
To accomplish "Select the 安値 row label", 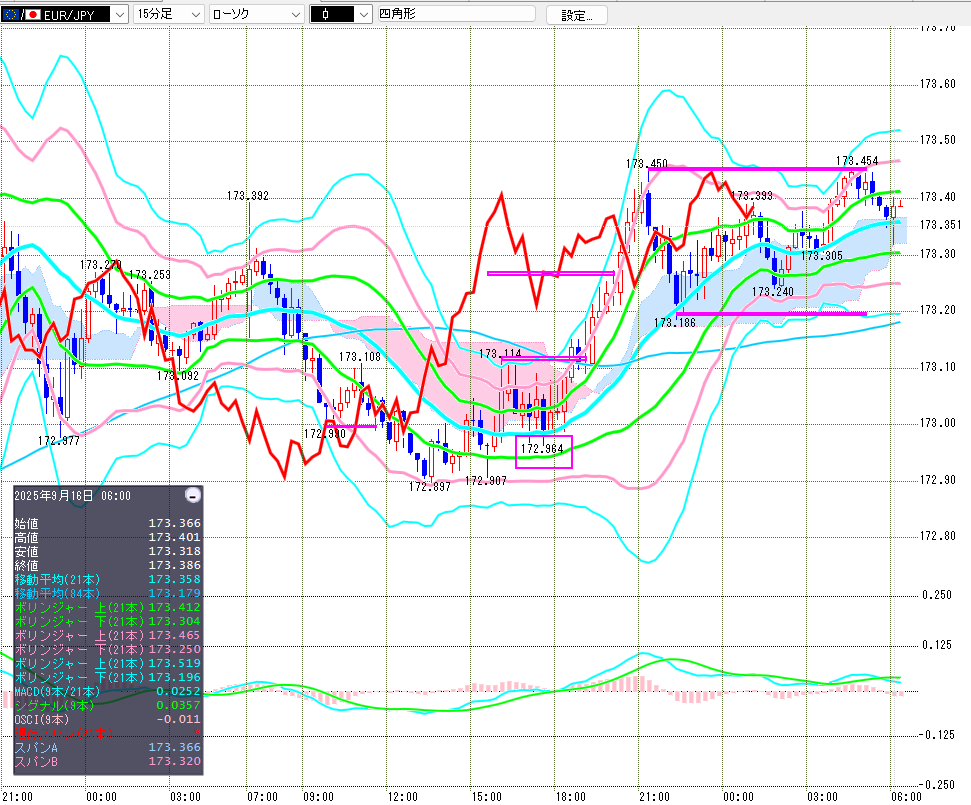I will (26, 552).
